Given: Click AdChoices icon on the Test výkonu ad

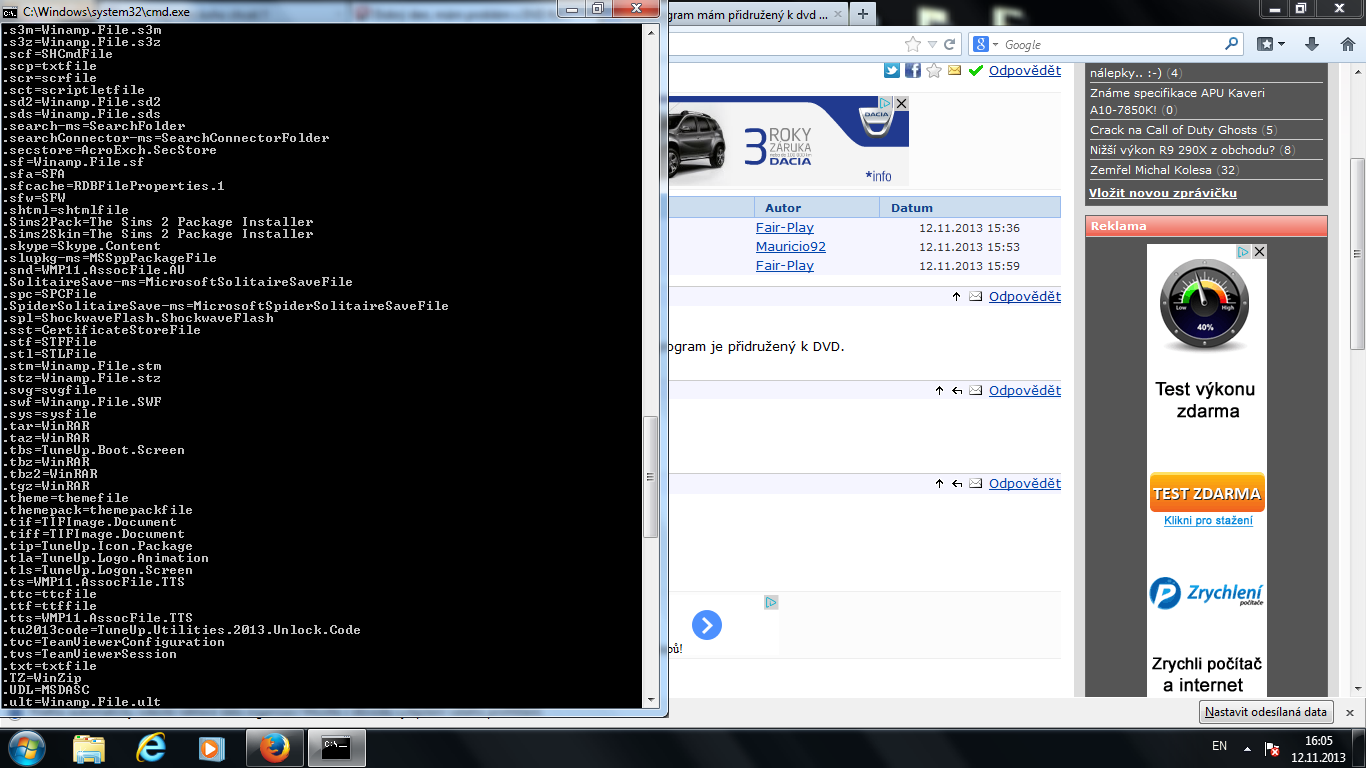Looking at the screenshot, I should tap(1244, 252).
